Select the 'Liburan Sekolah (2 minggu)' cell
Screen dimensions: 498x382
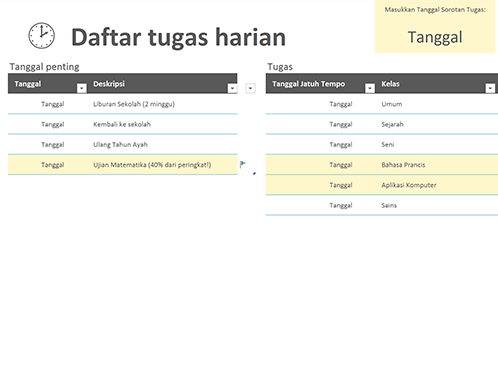click(134, 104)
